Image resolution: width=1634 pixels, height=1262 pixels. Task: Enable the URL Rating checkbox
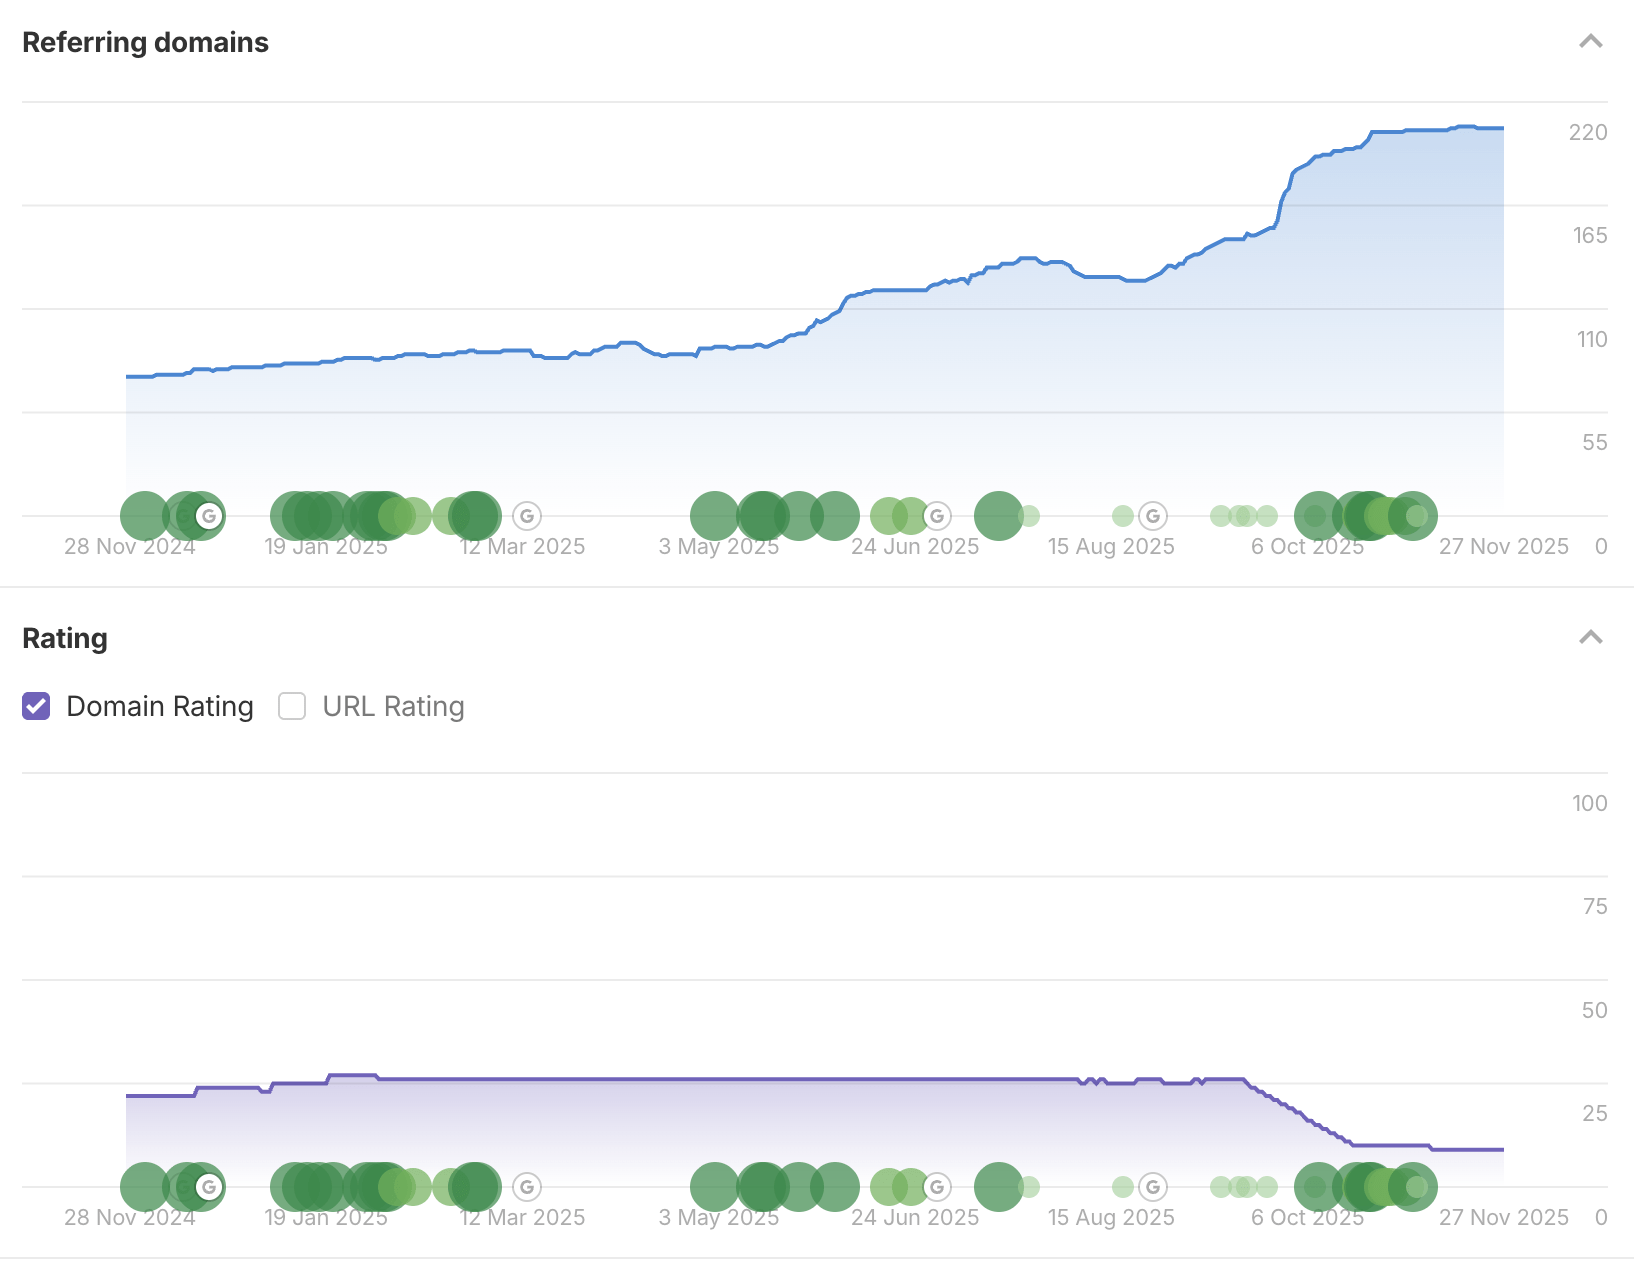click(291, 707)
